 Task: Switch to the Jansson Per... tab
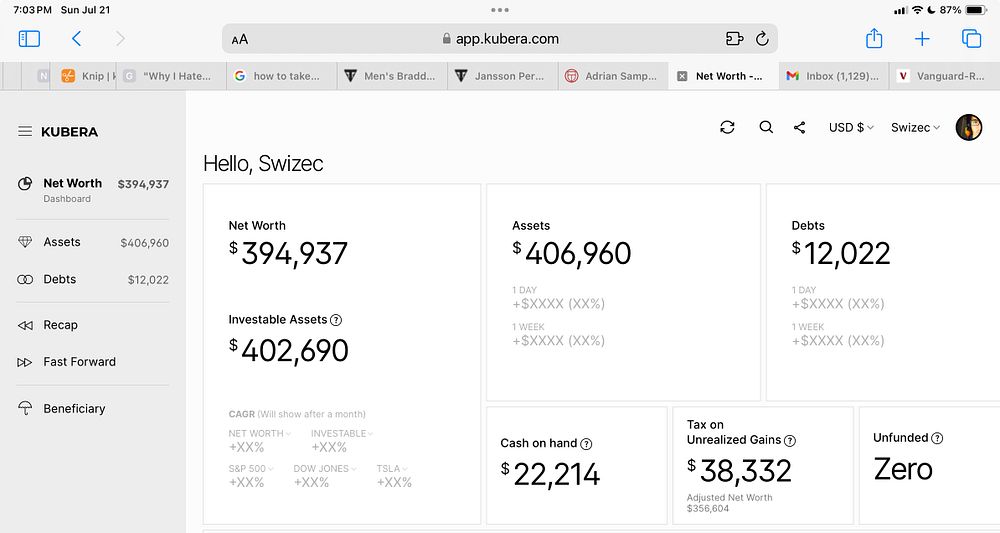point(503,76)
